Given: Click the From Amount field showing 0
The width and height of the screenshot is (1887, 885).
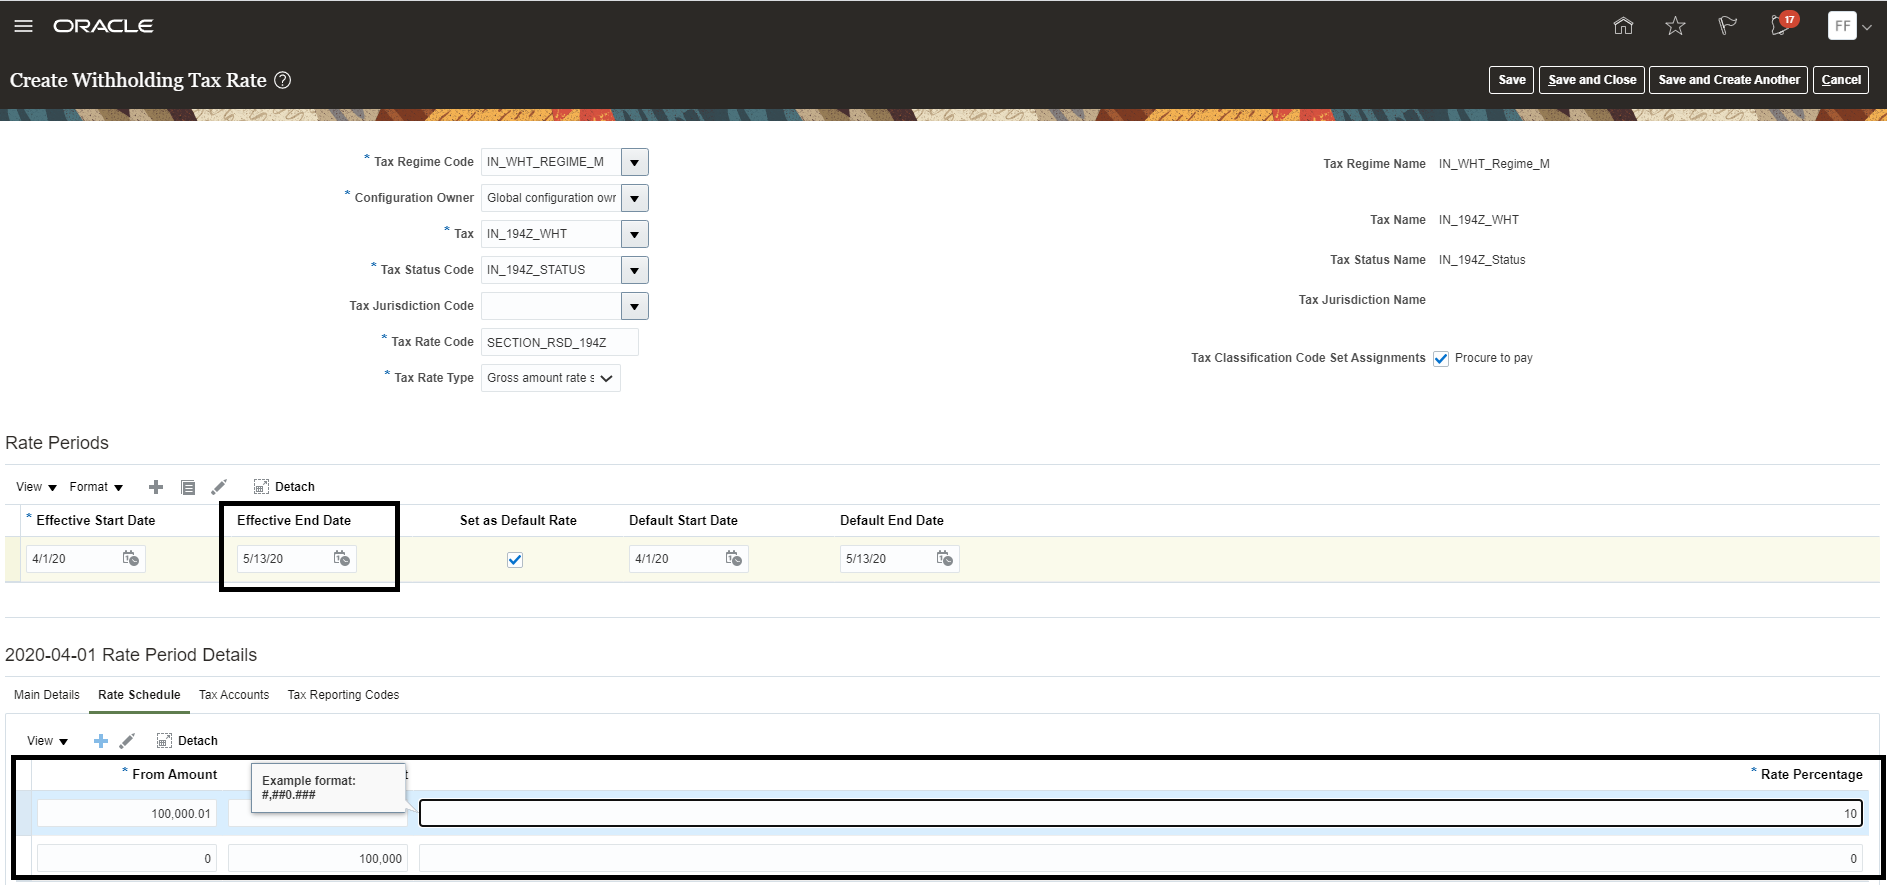Looking at the screenshot, I should click(127, 859).
